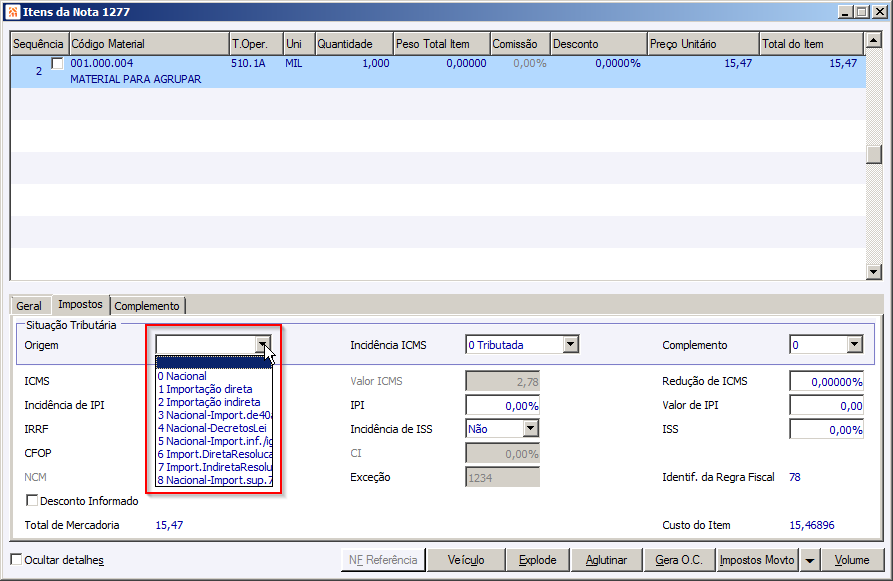The height and width of the screenshot is (581, 893).
Task: Click the Preço Unitário column header
Action: click(703, 44)
